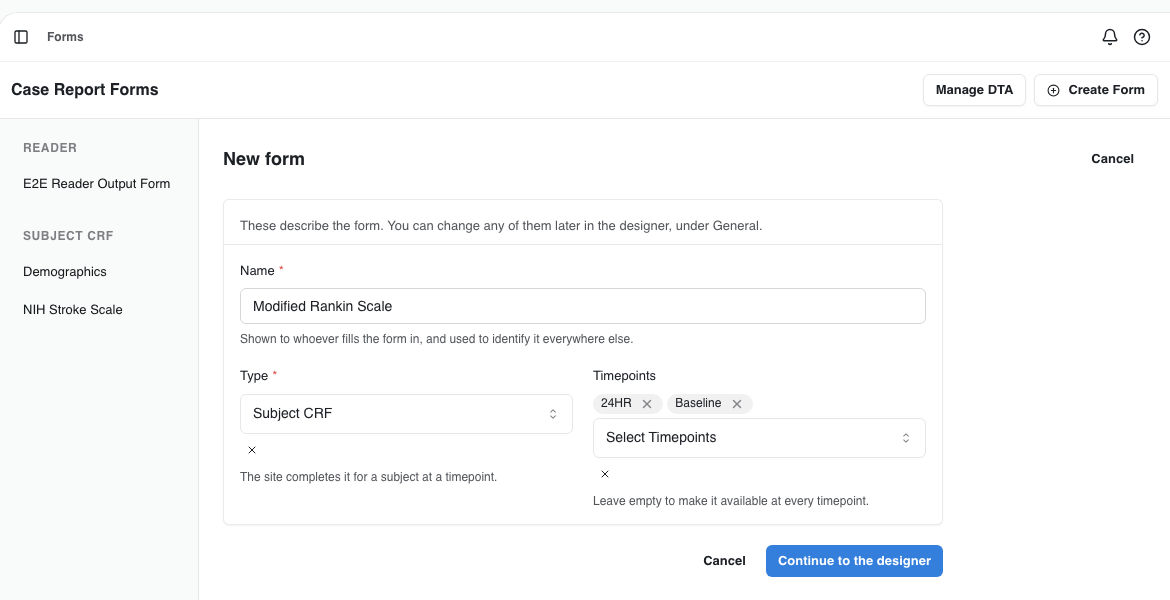
Task: Click Create Form button
Action: click(1095, 90)
